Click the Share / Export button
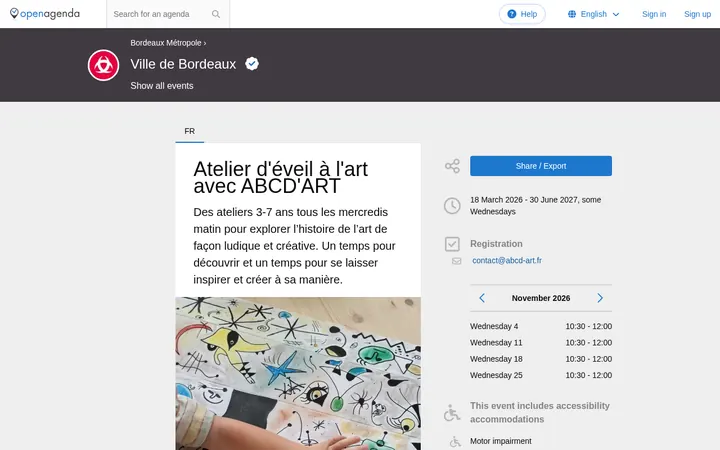This screenshot has width=720, height=450. pos(541,166)
